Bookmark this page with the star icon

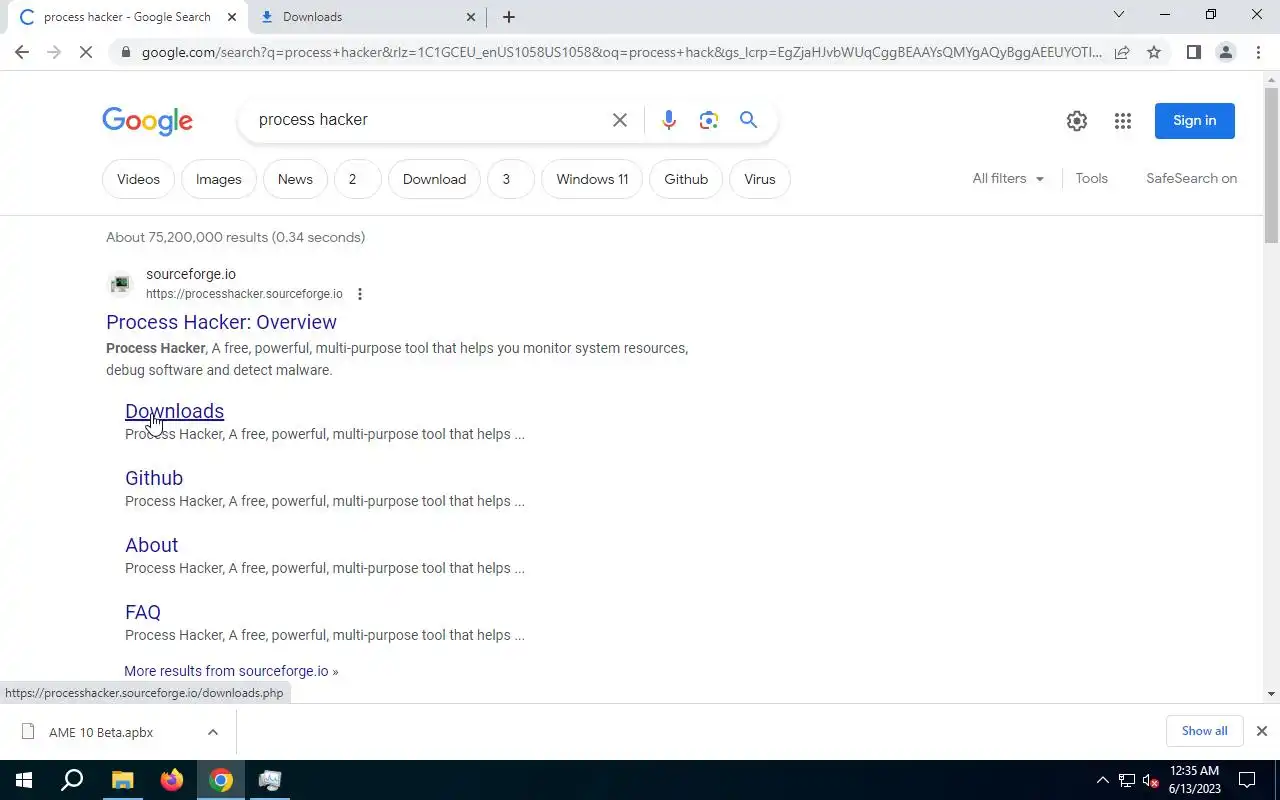(x=1154, y=52)
